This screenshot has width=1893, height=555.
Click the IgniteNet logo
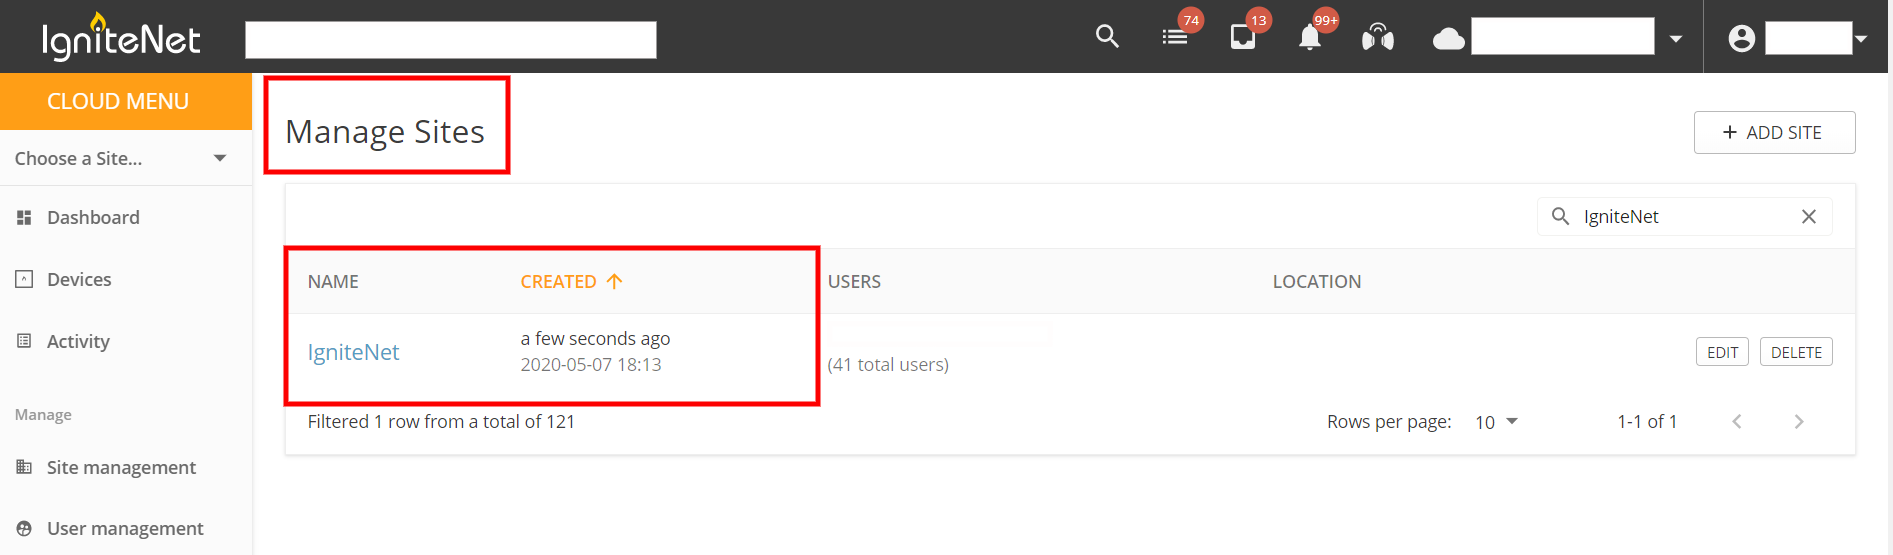(120, 37)
